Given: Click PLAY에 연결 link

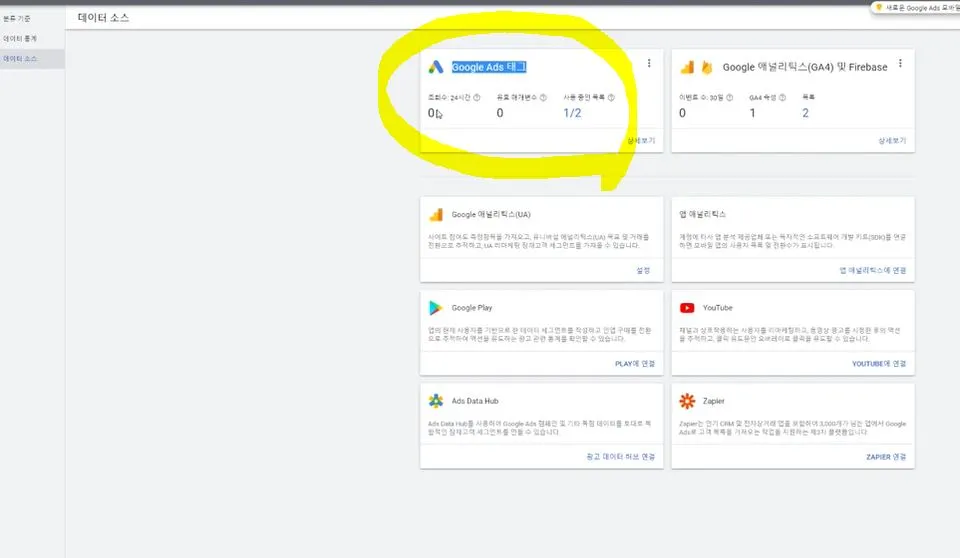Looking at the screenshot, I should [635, 363].
